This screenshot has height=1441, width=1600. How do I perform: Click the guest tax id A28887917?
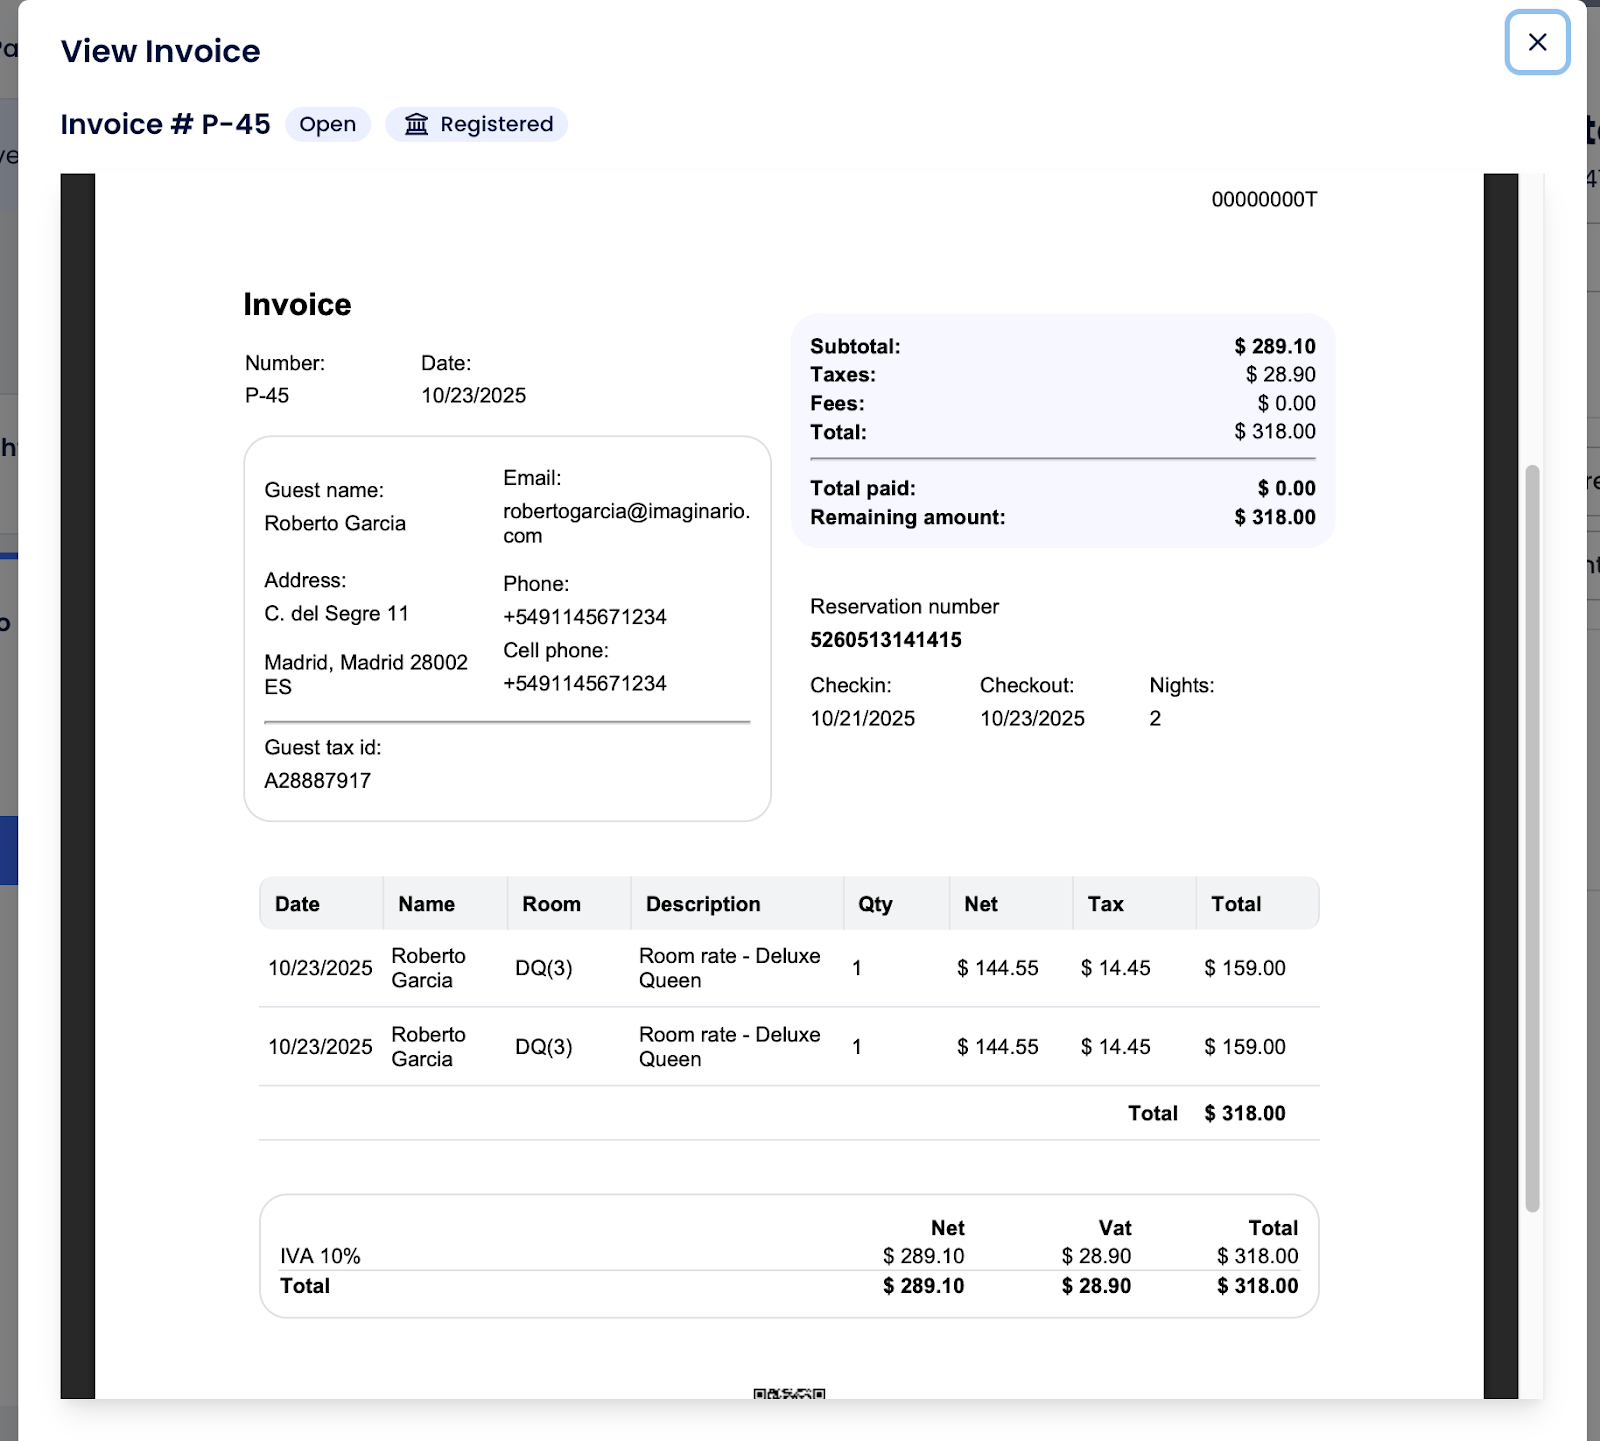[317, 781]
